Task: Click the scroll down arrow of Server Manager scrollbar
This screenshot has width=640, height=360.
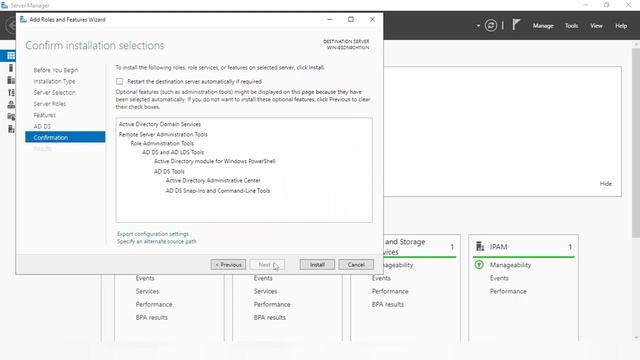Action: coord(636,338)
